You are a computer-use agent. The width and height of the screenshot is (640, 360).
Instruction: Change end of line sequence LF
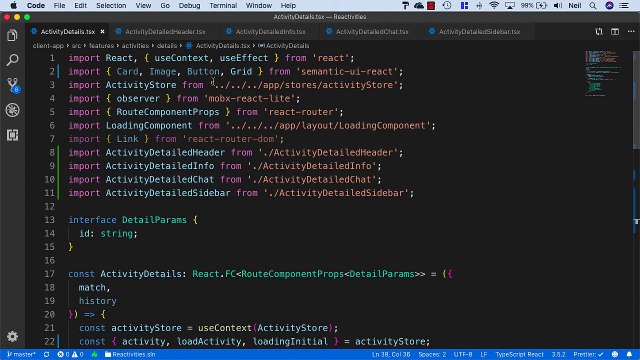tap(484, 354)
